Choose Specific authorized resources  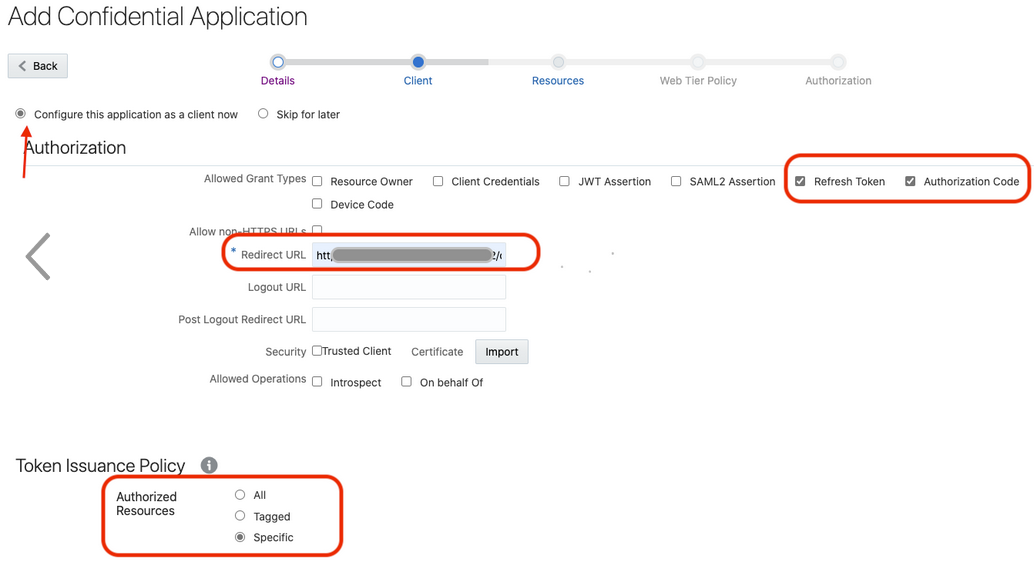240,537
